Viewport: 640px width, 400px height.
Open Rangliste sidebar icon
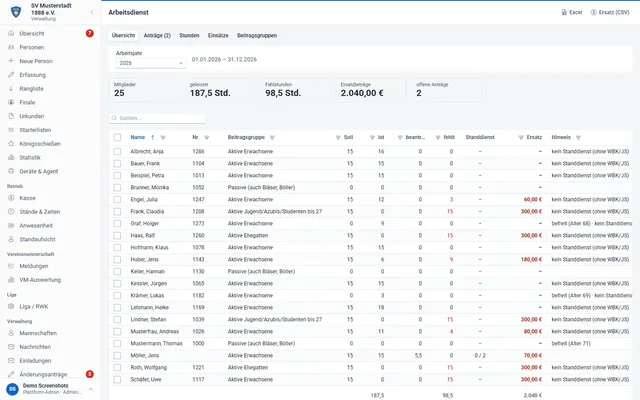click(x=11, y=89)
